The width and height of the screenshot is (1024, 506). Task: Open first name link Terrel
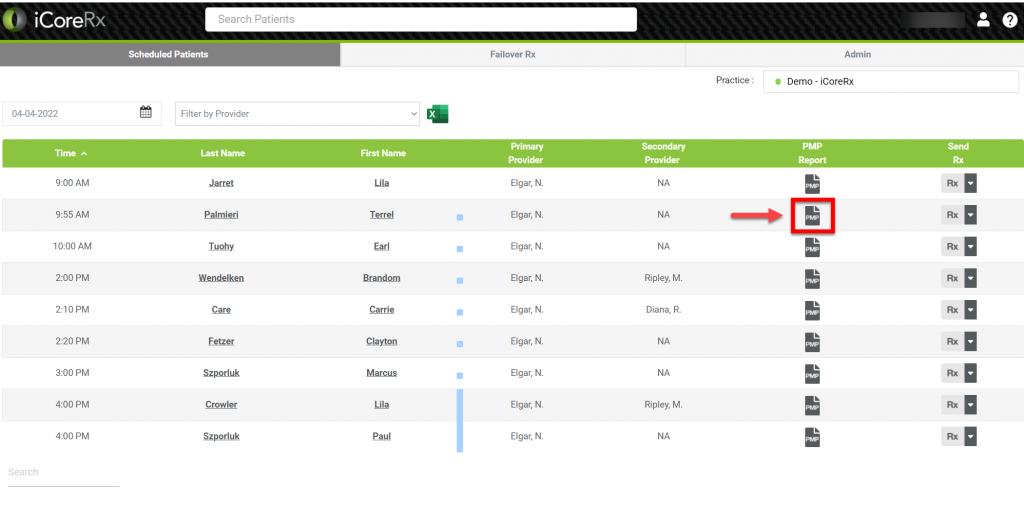[x=382, y=215]
